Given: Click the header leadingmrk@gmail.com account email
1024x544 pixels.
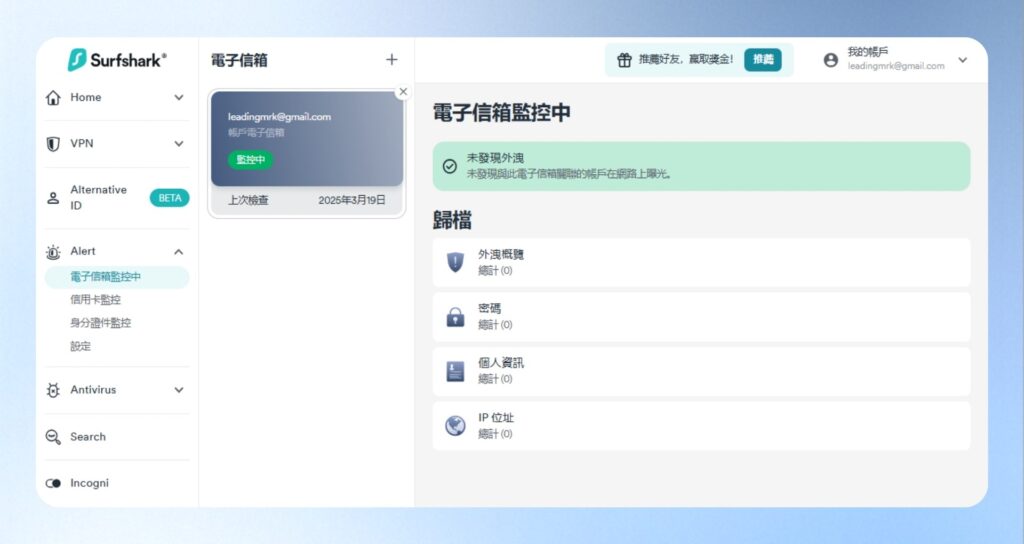Looking at the screenshot, I should point(896,66).
